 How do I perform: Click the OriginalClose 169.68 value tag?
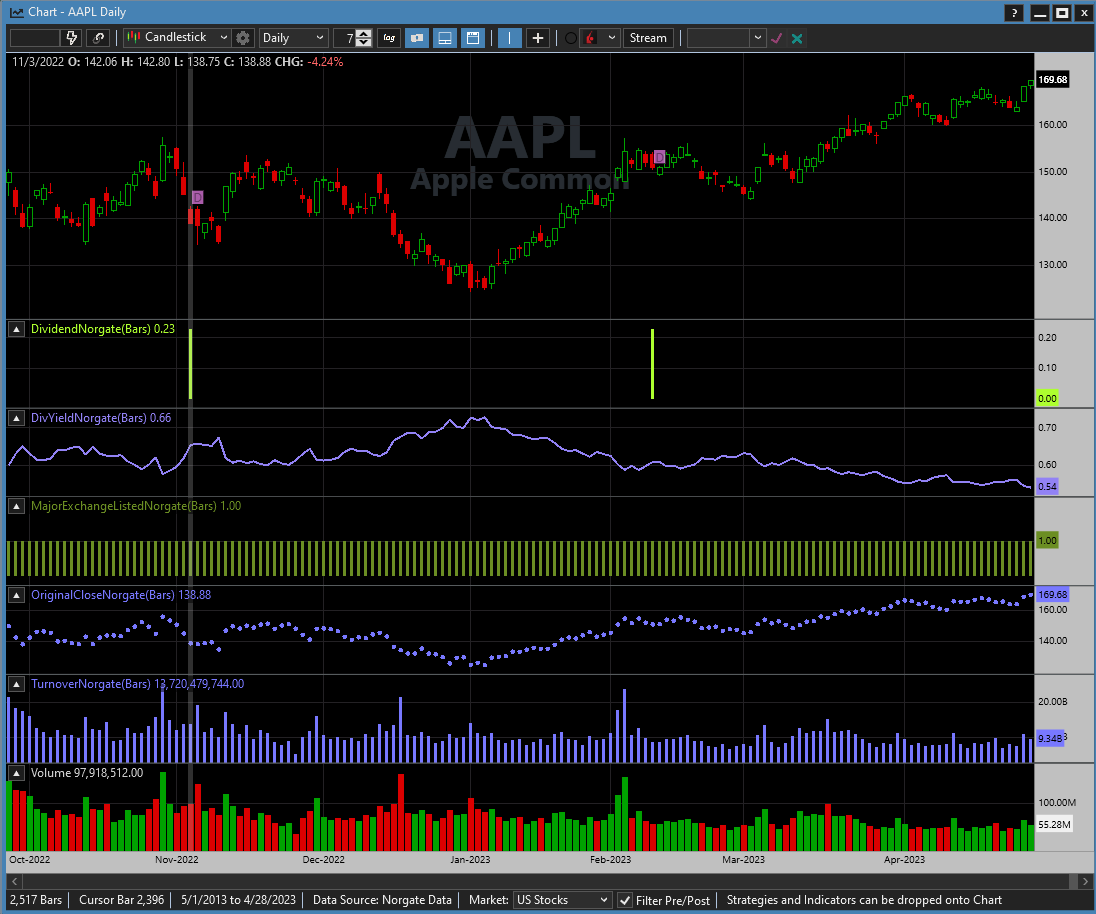point(1052,595)
